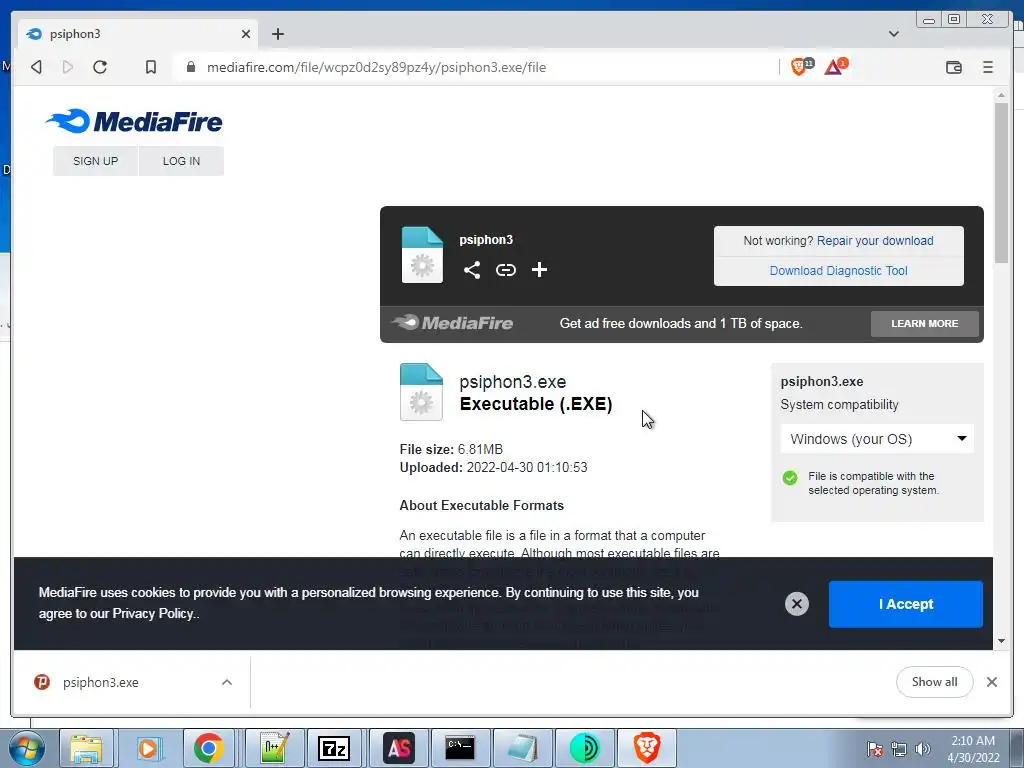Open command prompt taskbar icon
Viewport: 1024px width, 768px height.
[x=460, y=748]
